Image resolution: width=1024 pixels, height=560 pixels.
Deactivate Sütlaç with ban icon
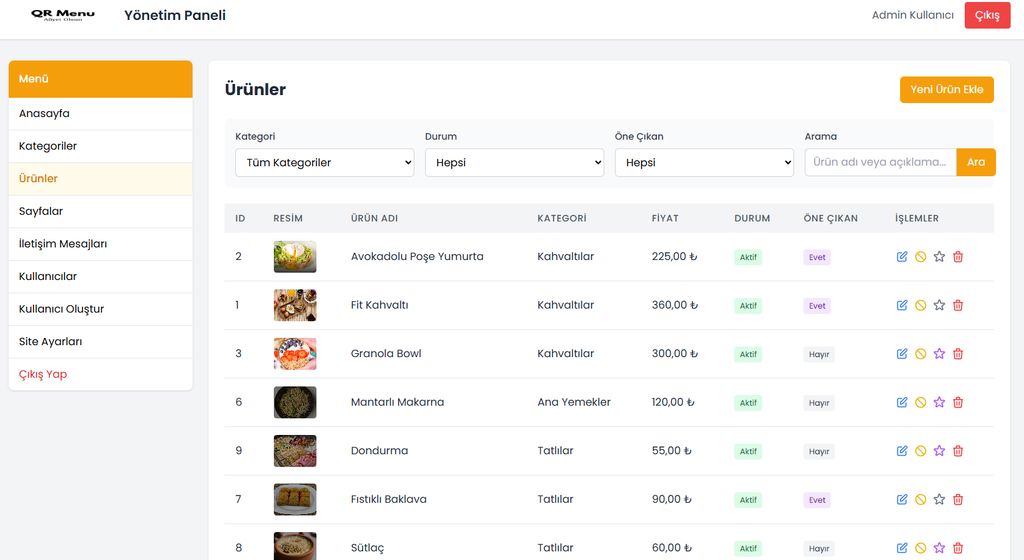(920, 548)
